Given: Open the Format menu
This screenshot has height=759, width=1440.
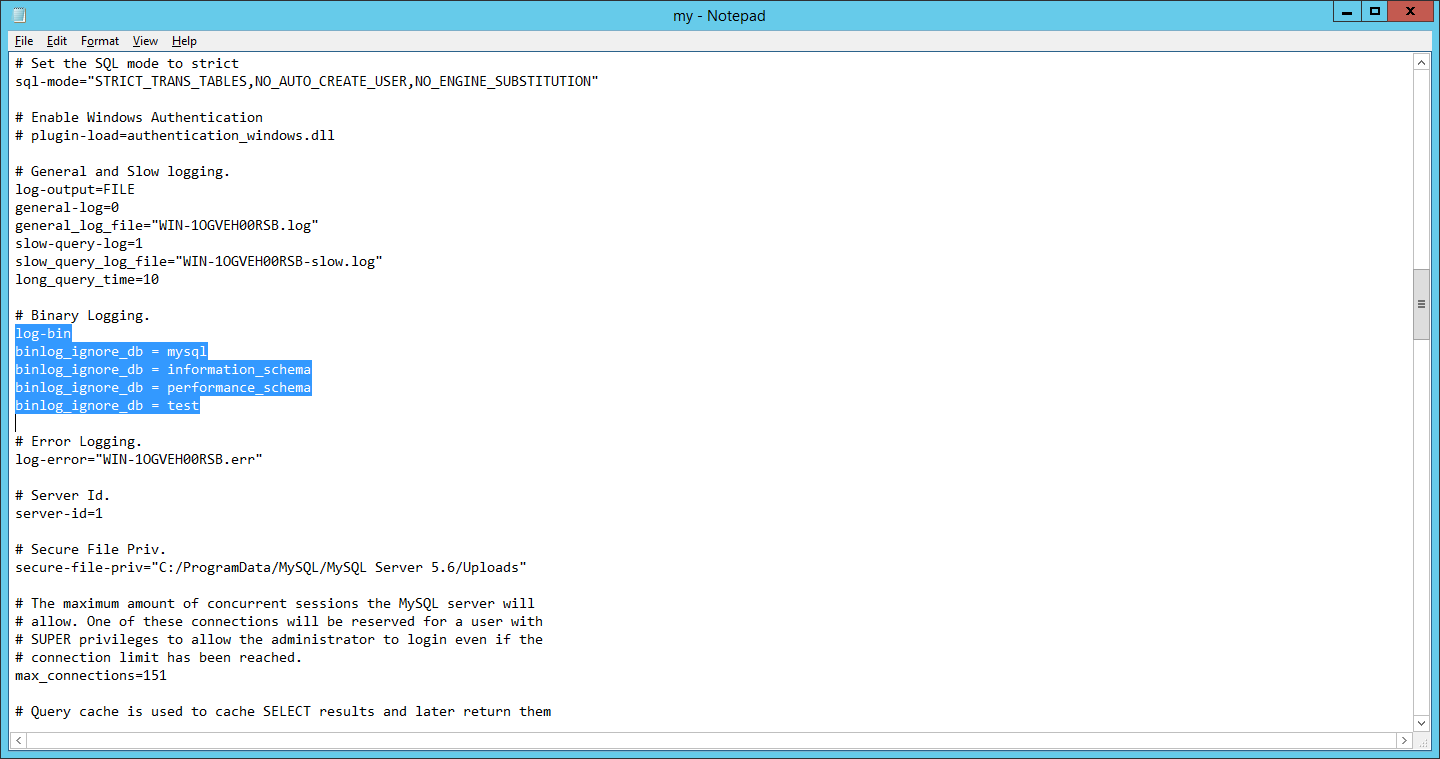Looking at the screenshot, I should click(x=100, y=41).
